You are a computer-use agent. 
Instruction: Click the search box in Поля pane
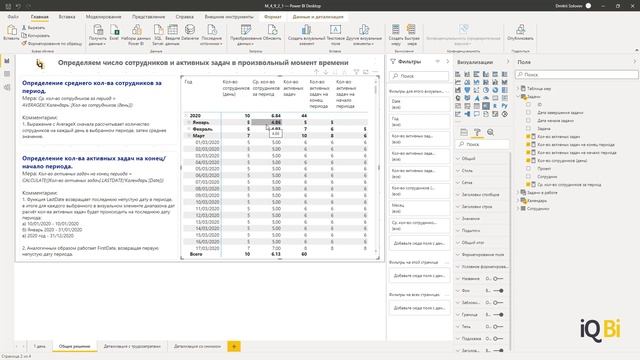tap(576, 75)
